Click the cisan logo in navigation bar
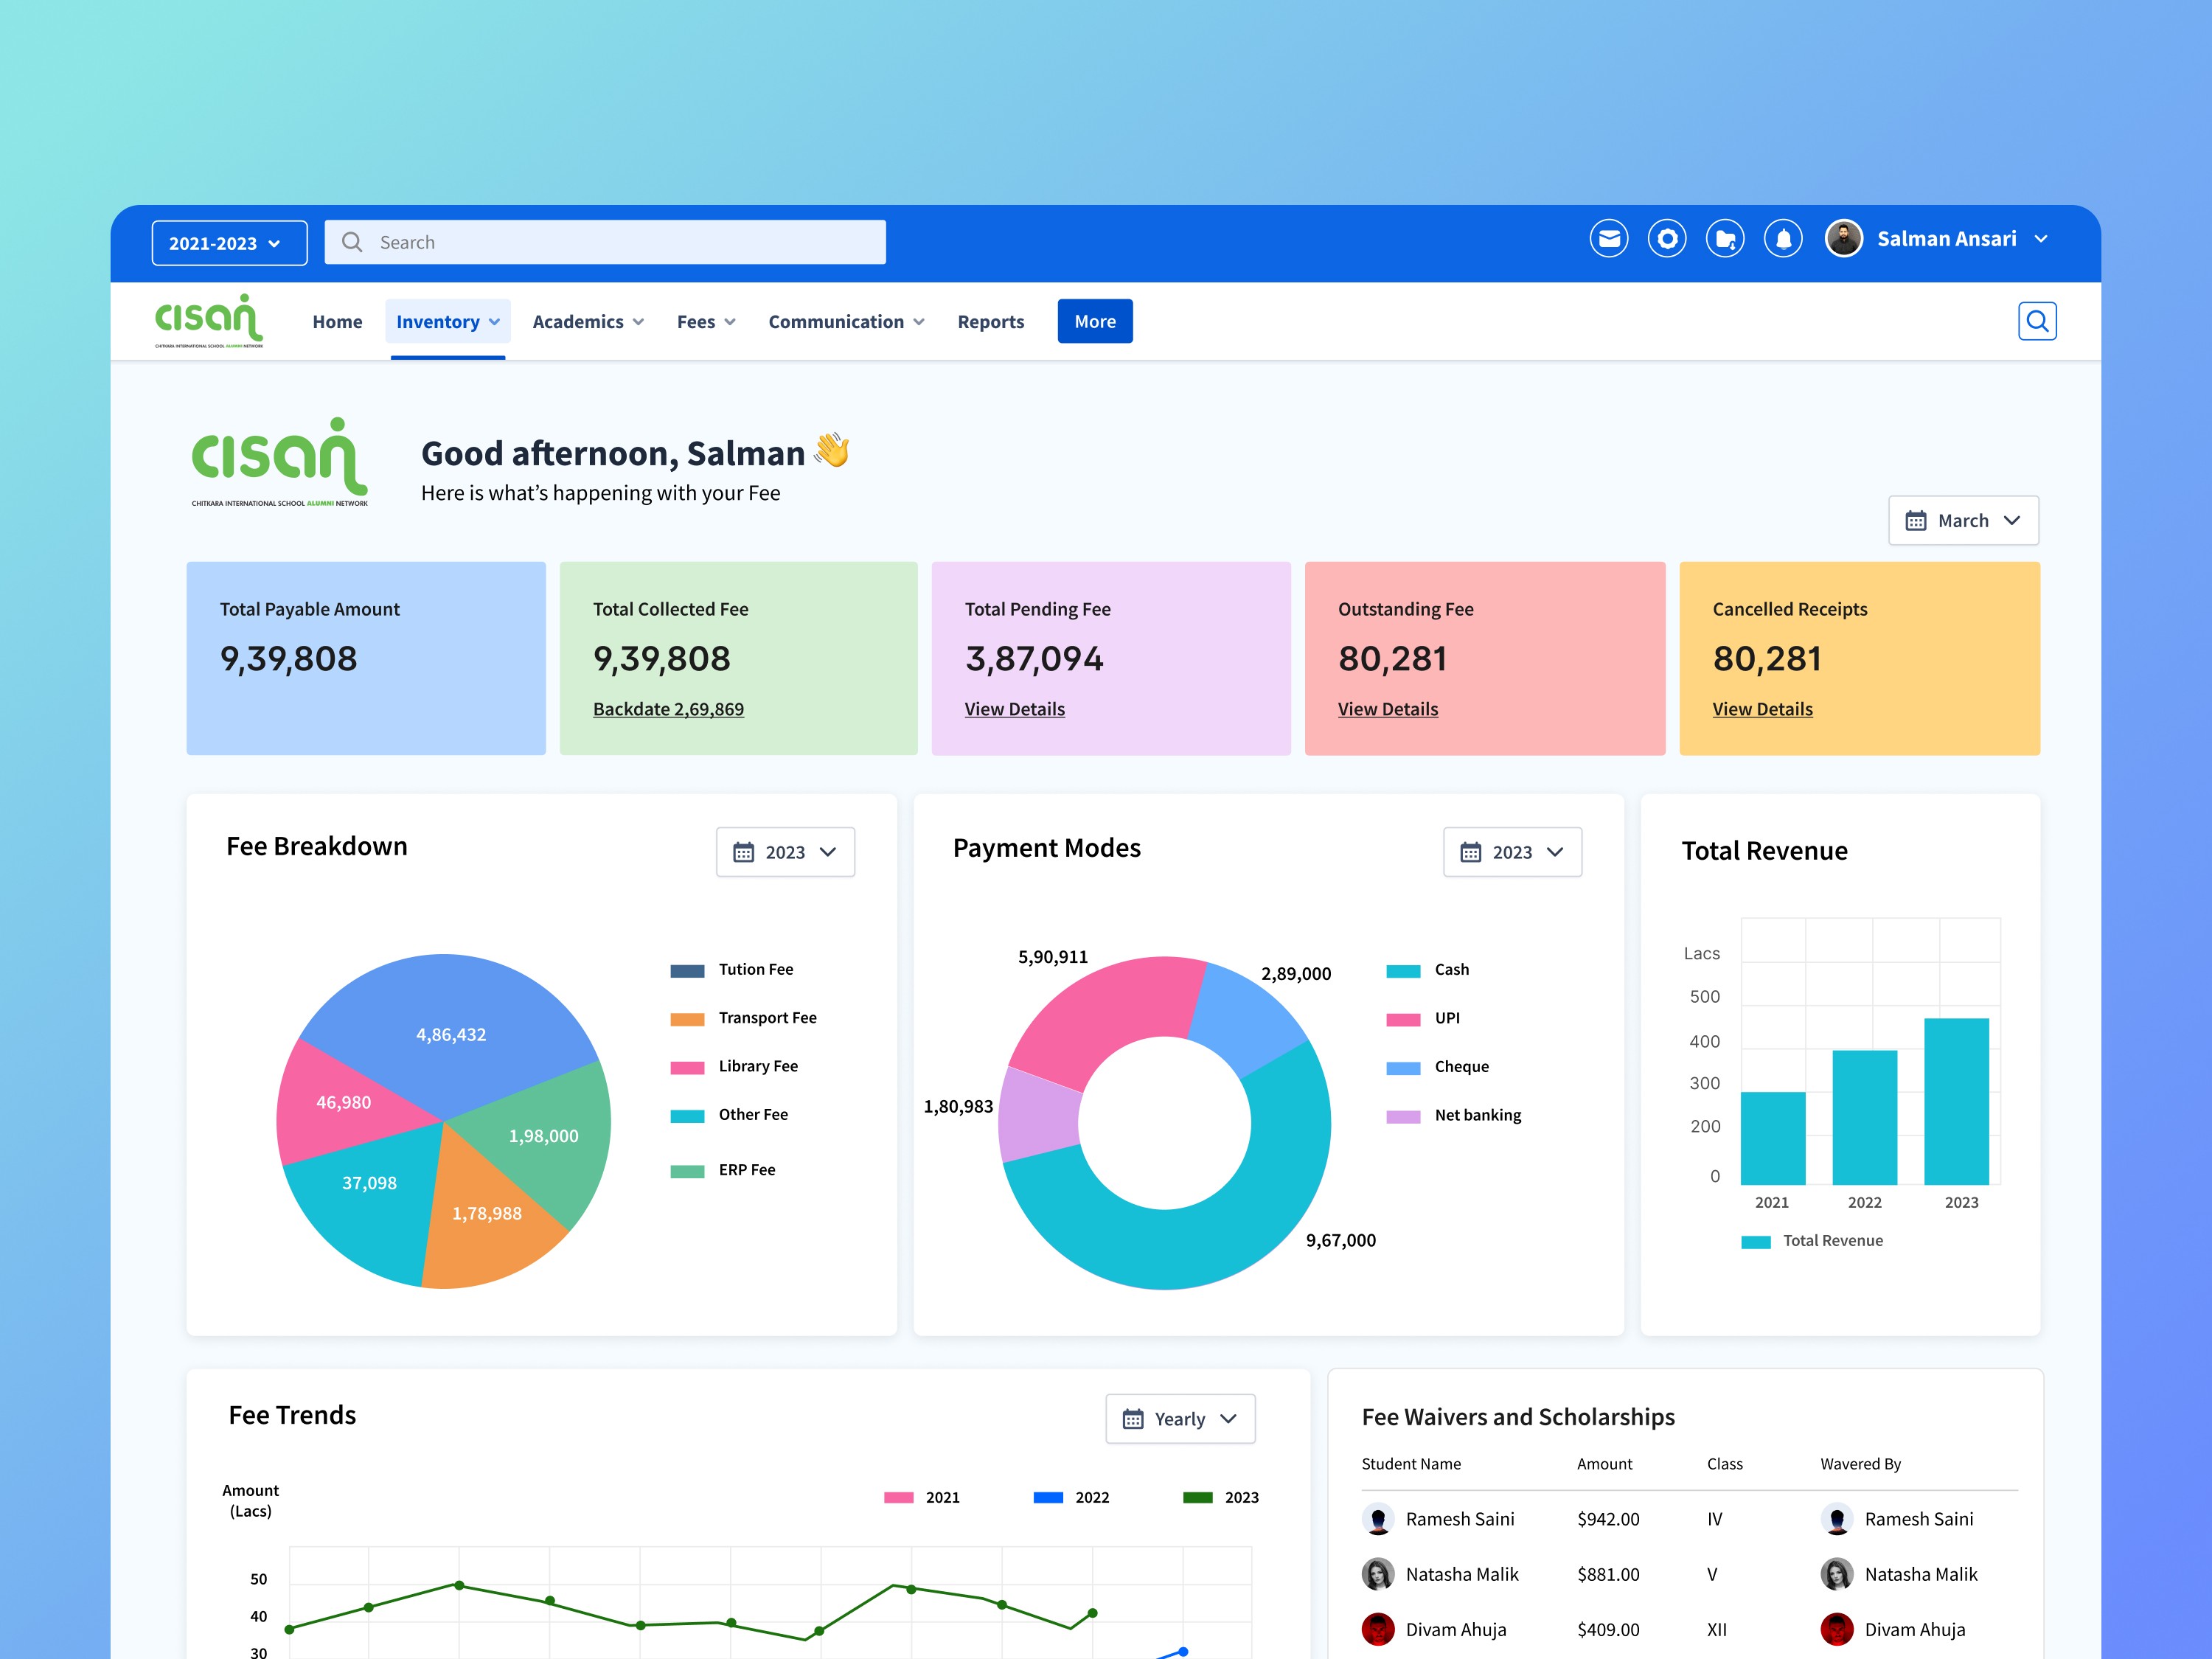Image resolution: width=2212 pixels, height=1659 pixels. coord(209,320)
